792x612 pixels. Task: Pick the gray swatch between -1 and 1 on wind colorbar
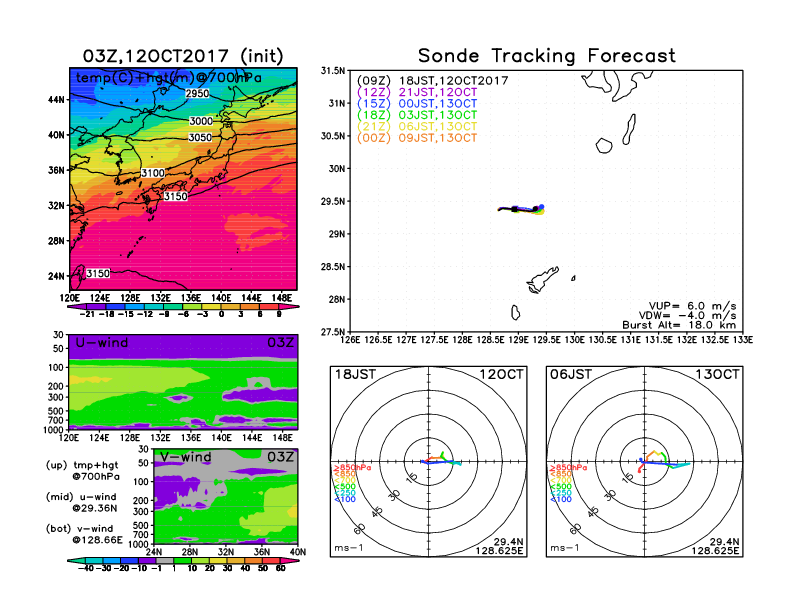click(164, 561)
